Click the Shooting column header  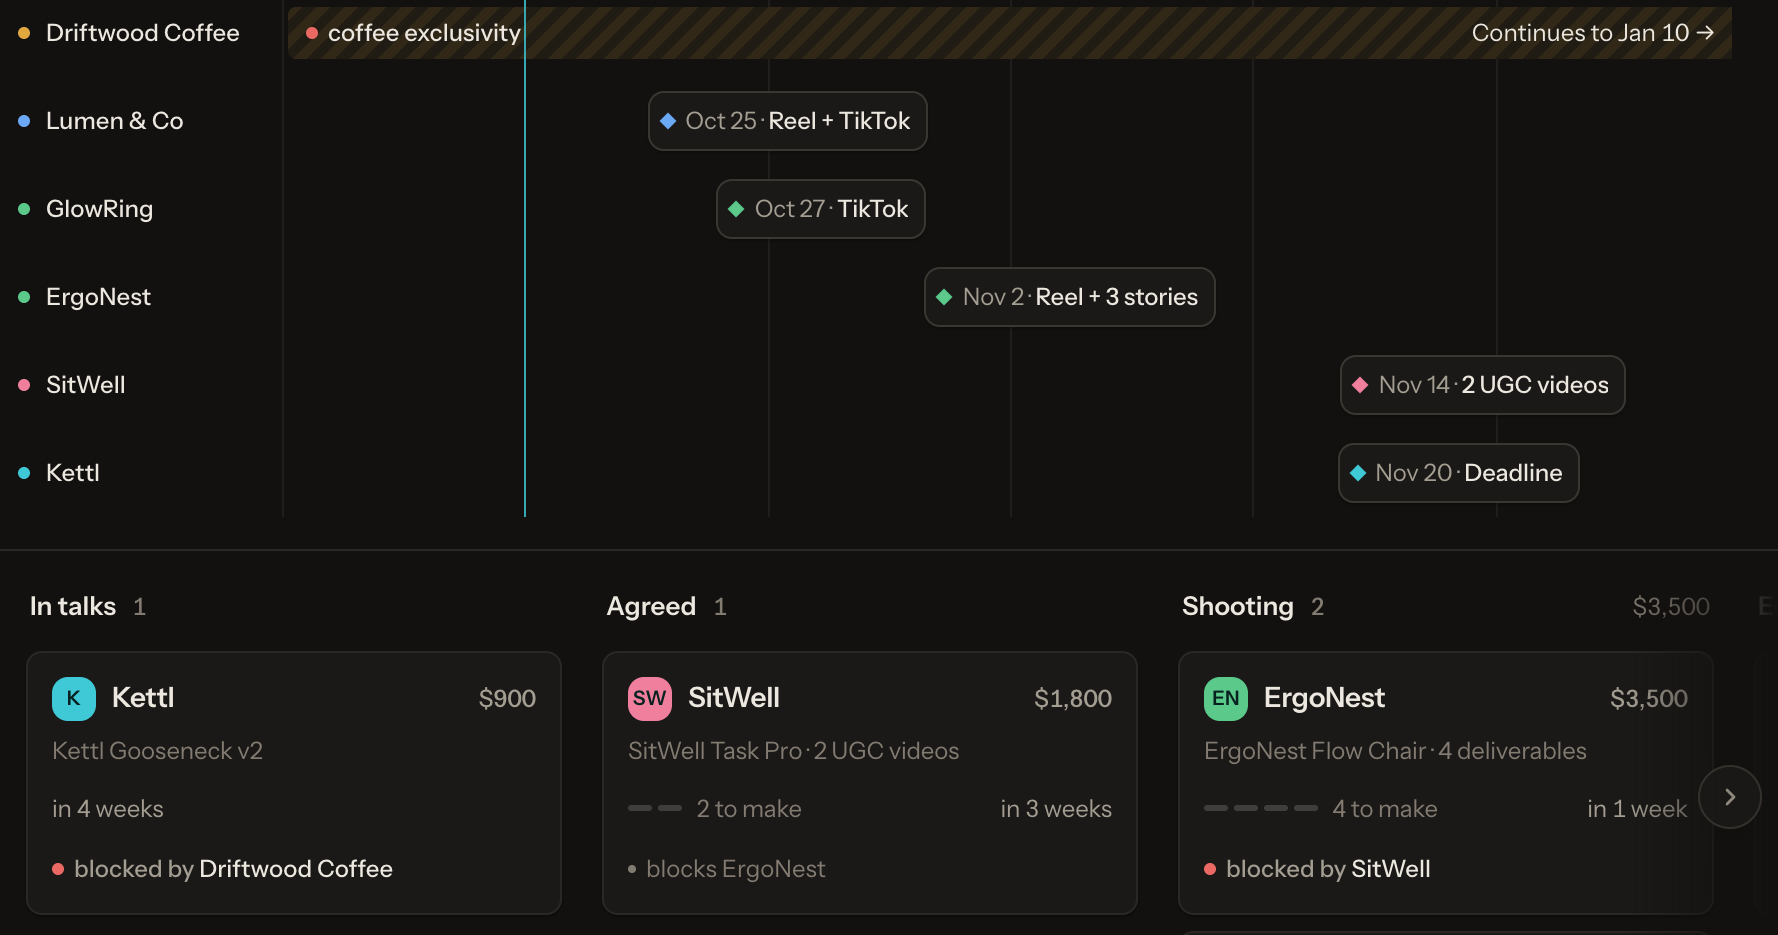(1238, 606)
